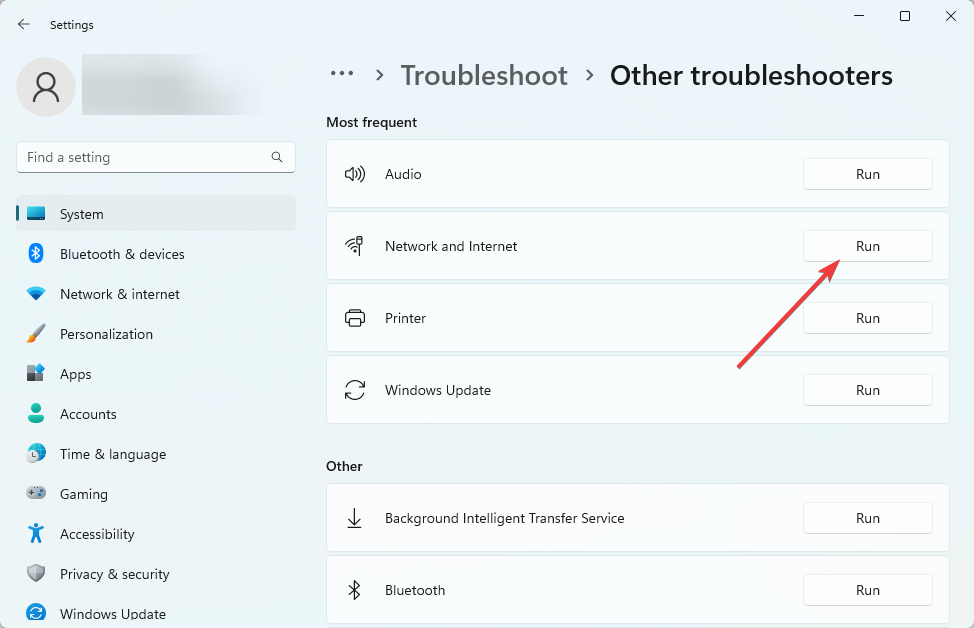Click the Personalization paintbrush icon

pos(36,334)
